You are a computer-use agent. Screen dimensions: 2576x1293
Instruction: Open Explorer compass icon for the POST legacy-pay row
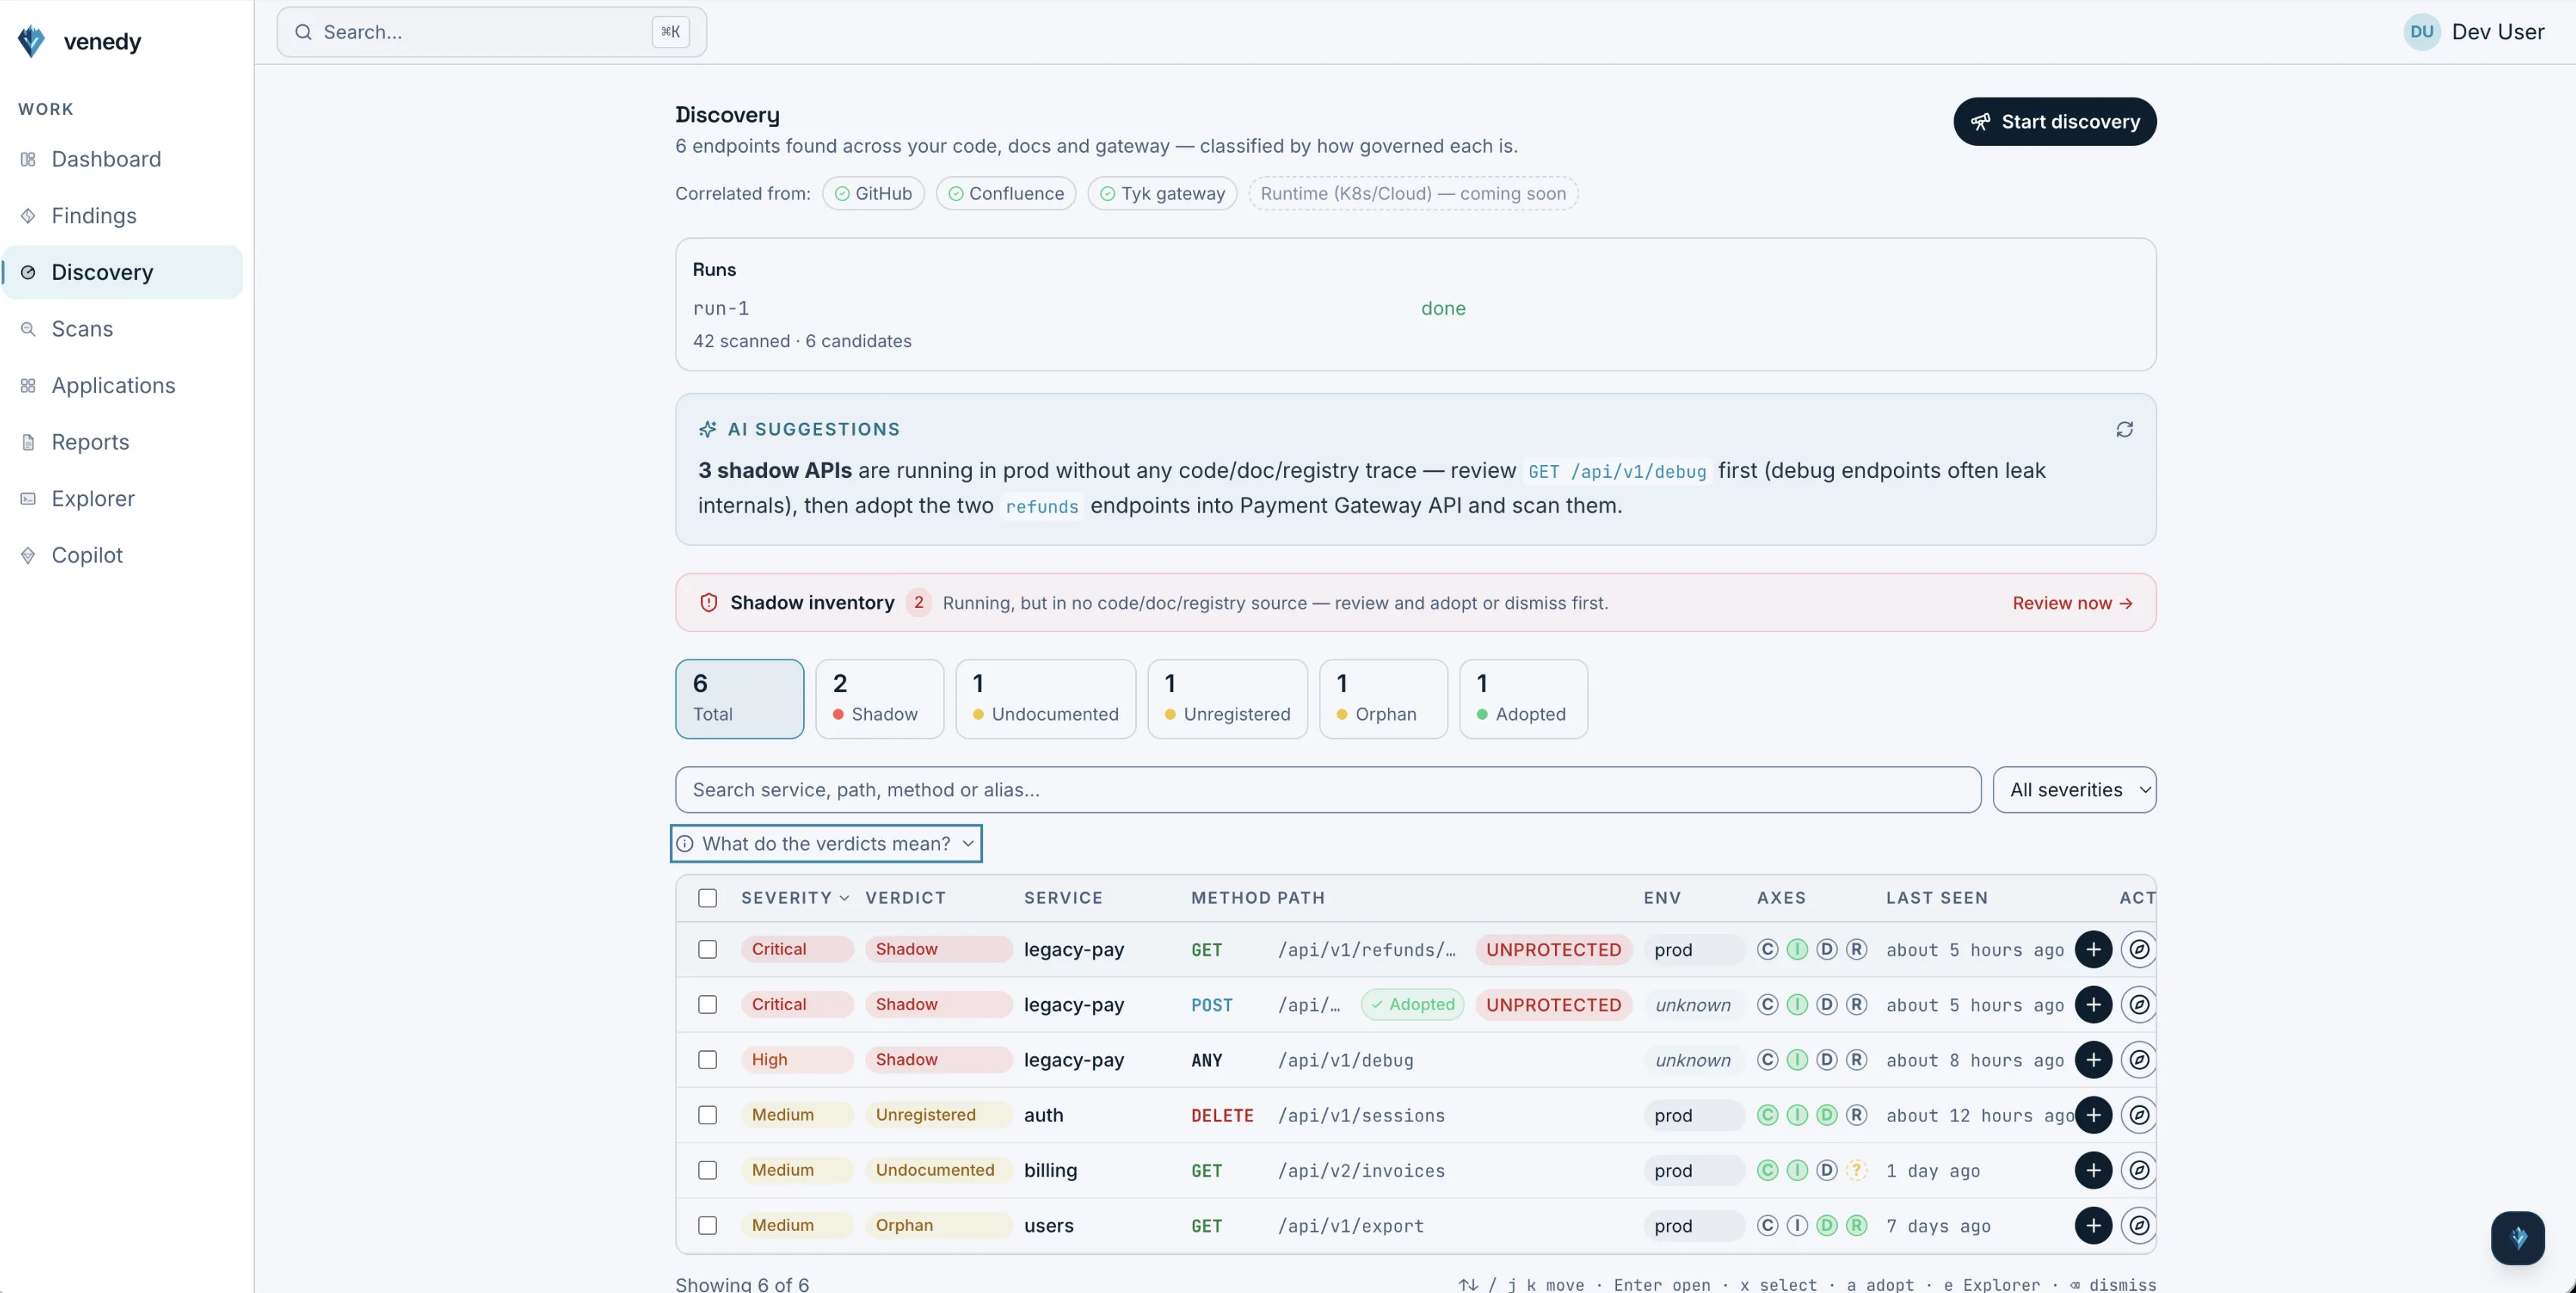[2139, 1004]
